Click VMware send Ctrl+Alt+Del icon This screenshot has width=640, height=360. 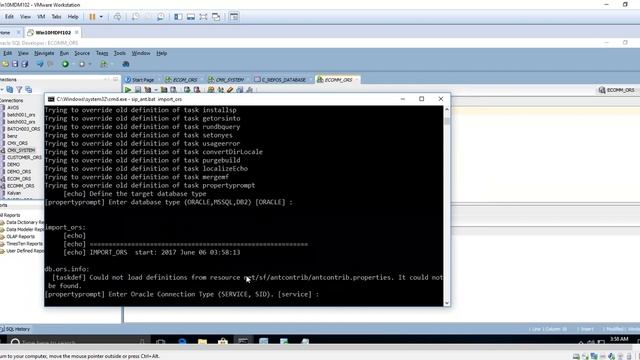coord(117,17)
